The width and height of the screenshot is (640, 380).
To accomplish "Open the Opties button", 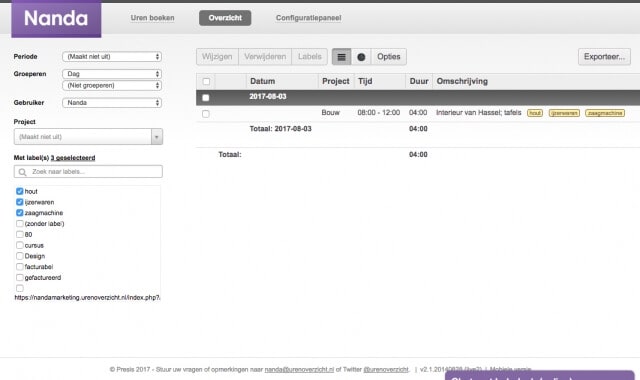I will [389, 57].
